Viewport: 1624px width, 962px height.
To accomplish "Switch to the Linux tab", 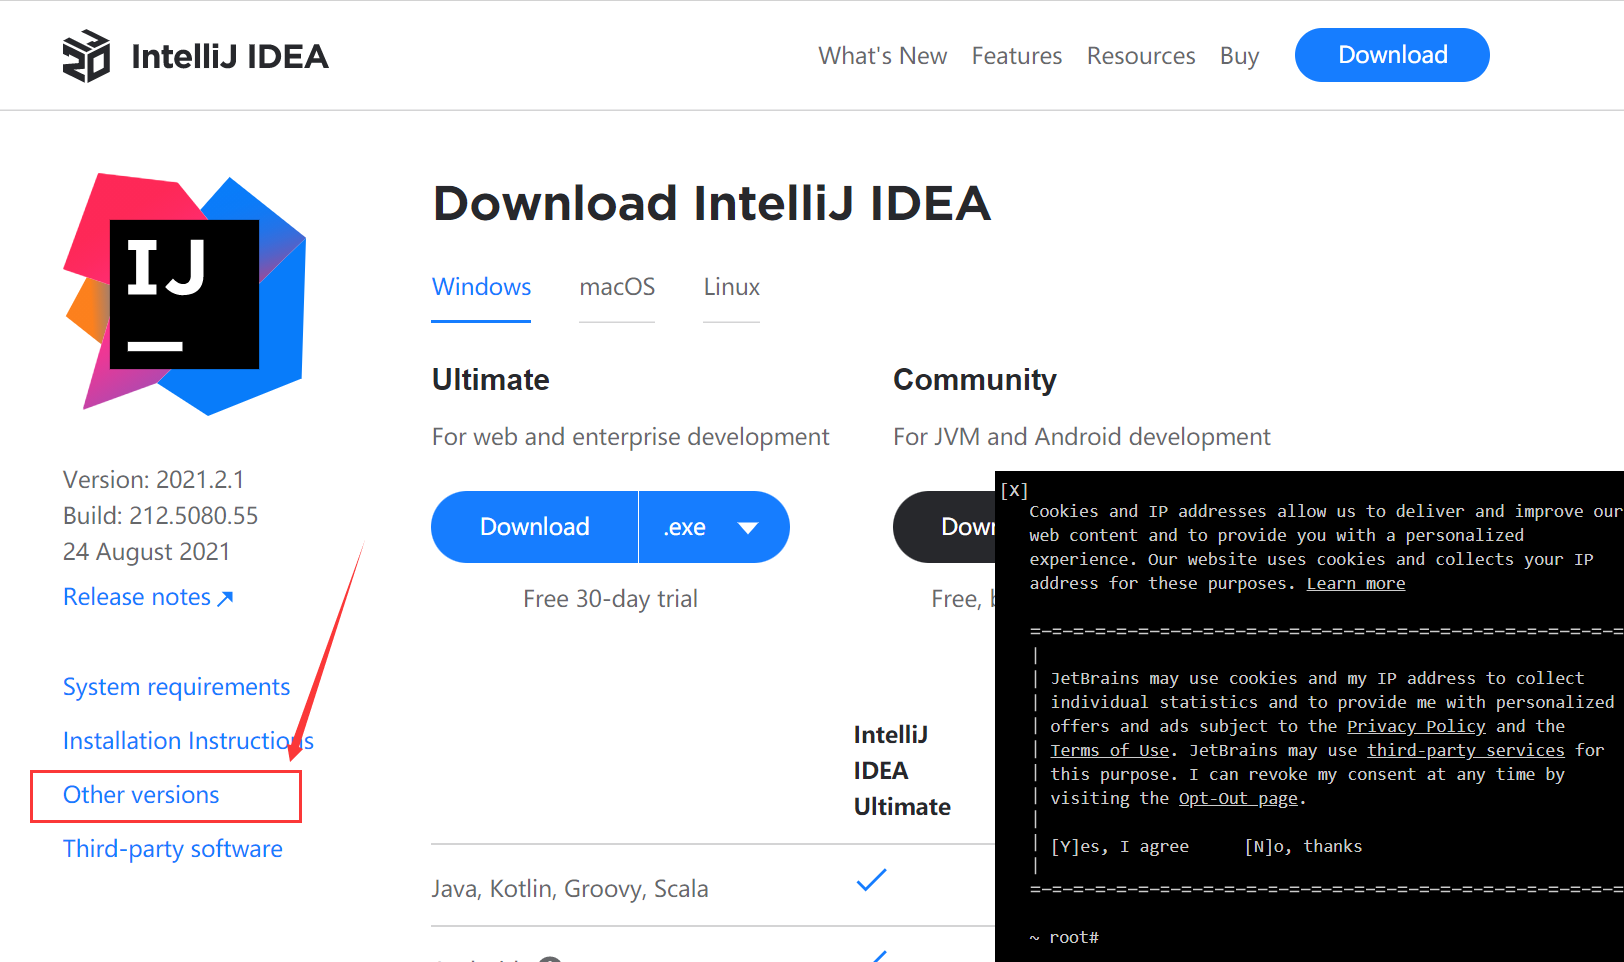I will pos(731,287).
